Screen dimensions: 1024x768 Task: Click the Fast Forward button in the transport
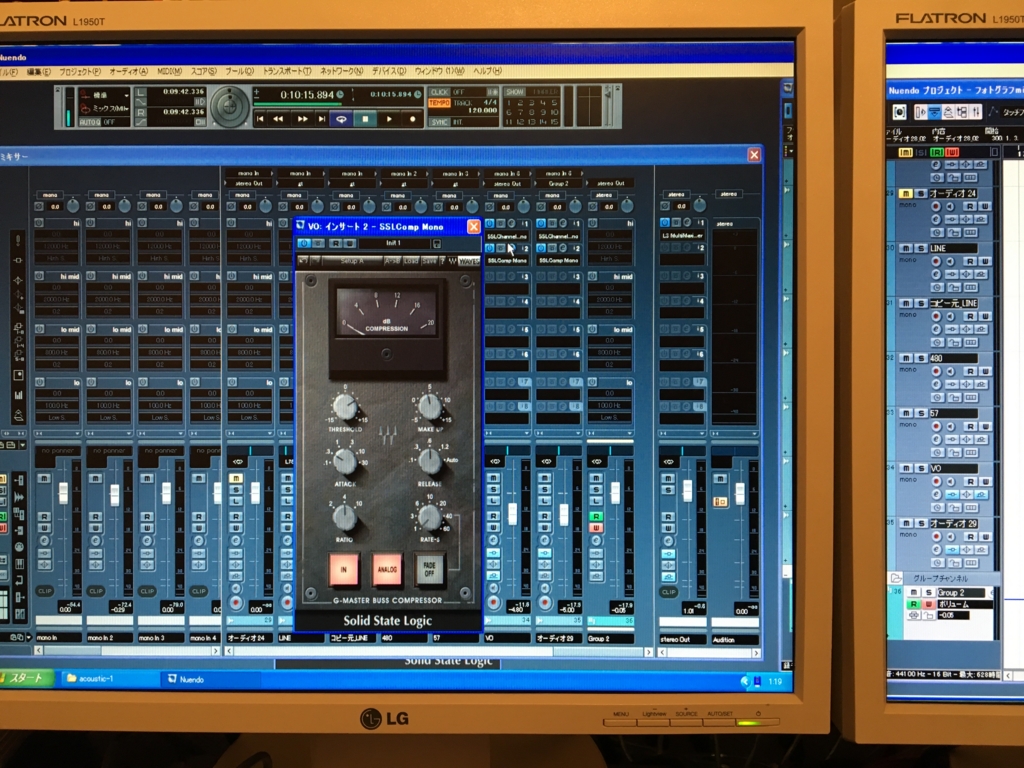click(302, 119)
